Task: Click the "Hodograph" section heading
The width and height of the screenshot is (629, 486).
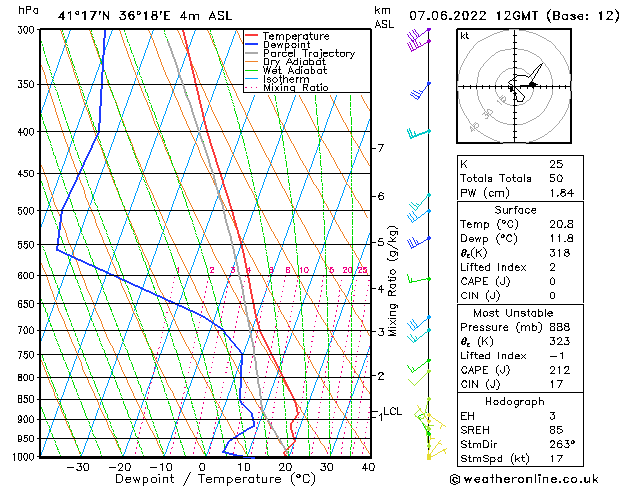Action: click(515, 401)
